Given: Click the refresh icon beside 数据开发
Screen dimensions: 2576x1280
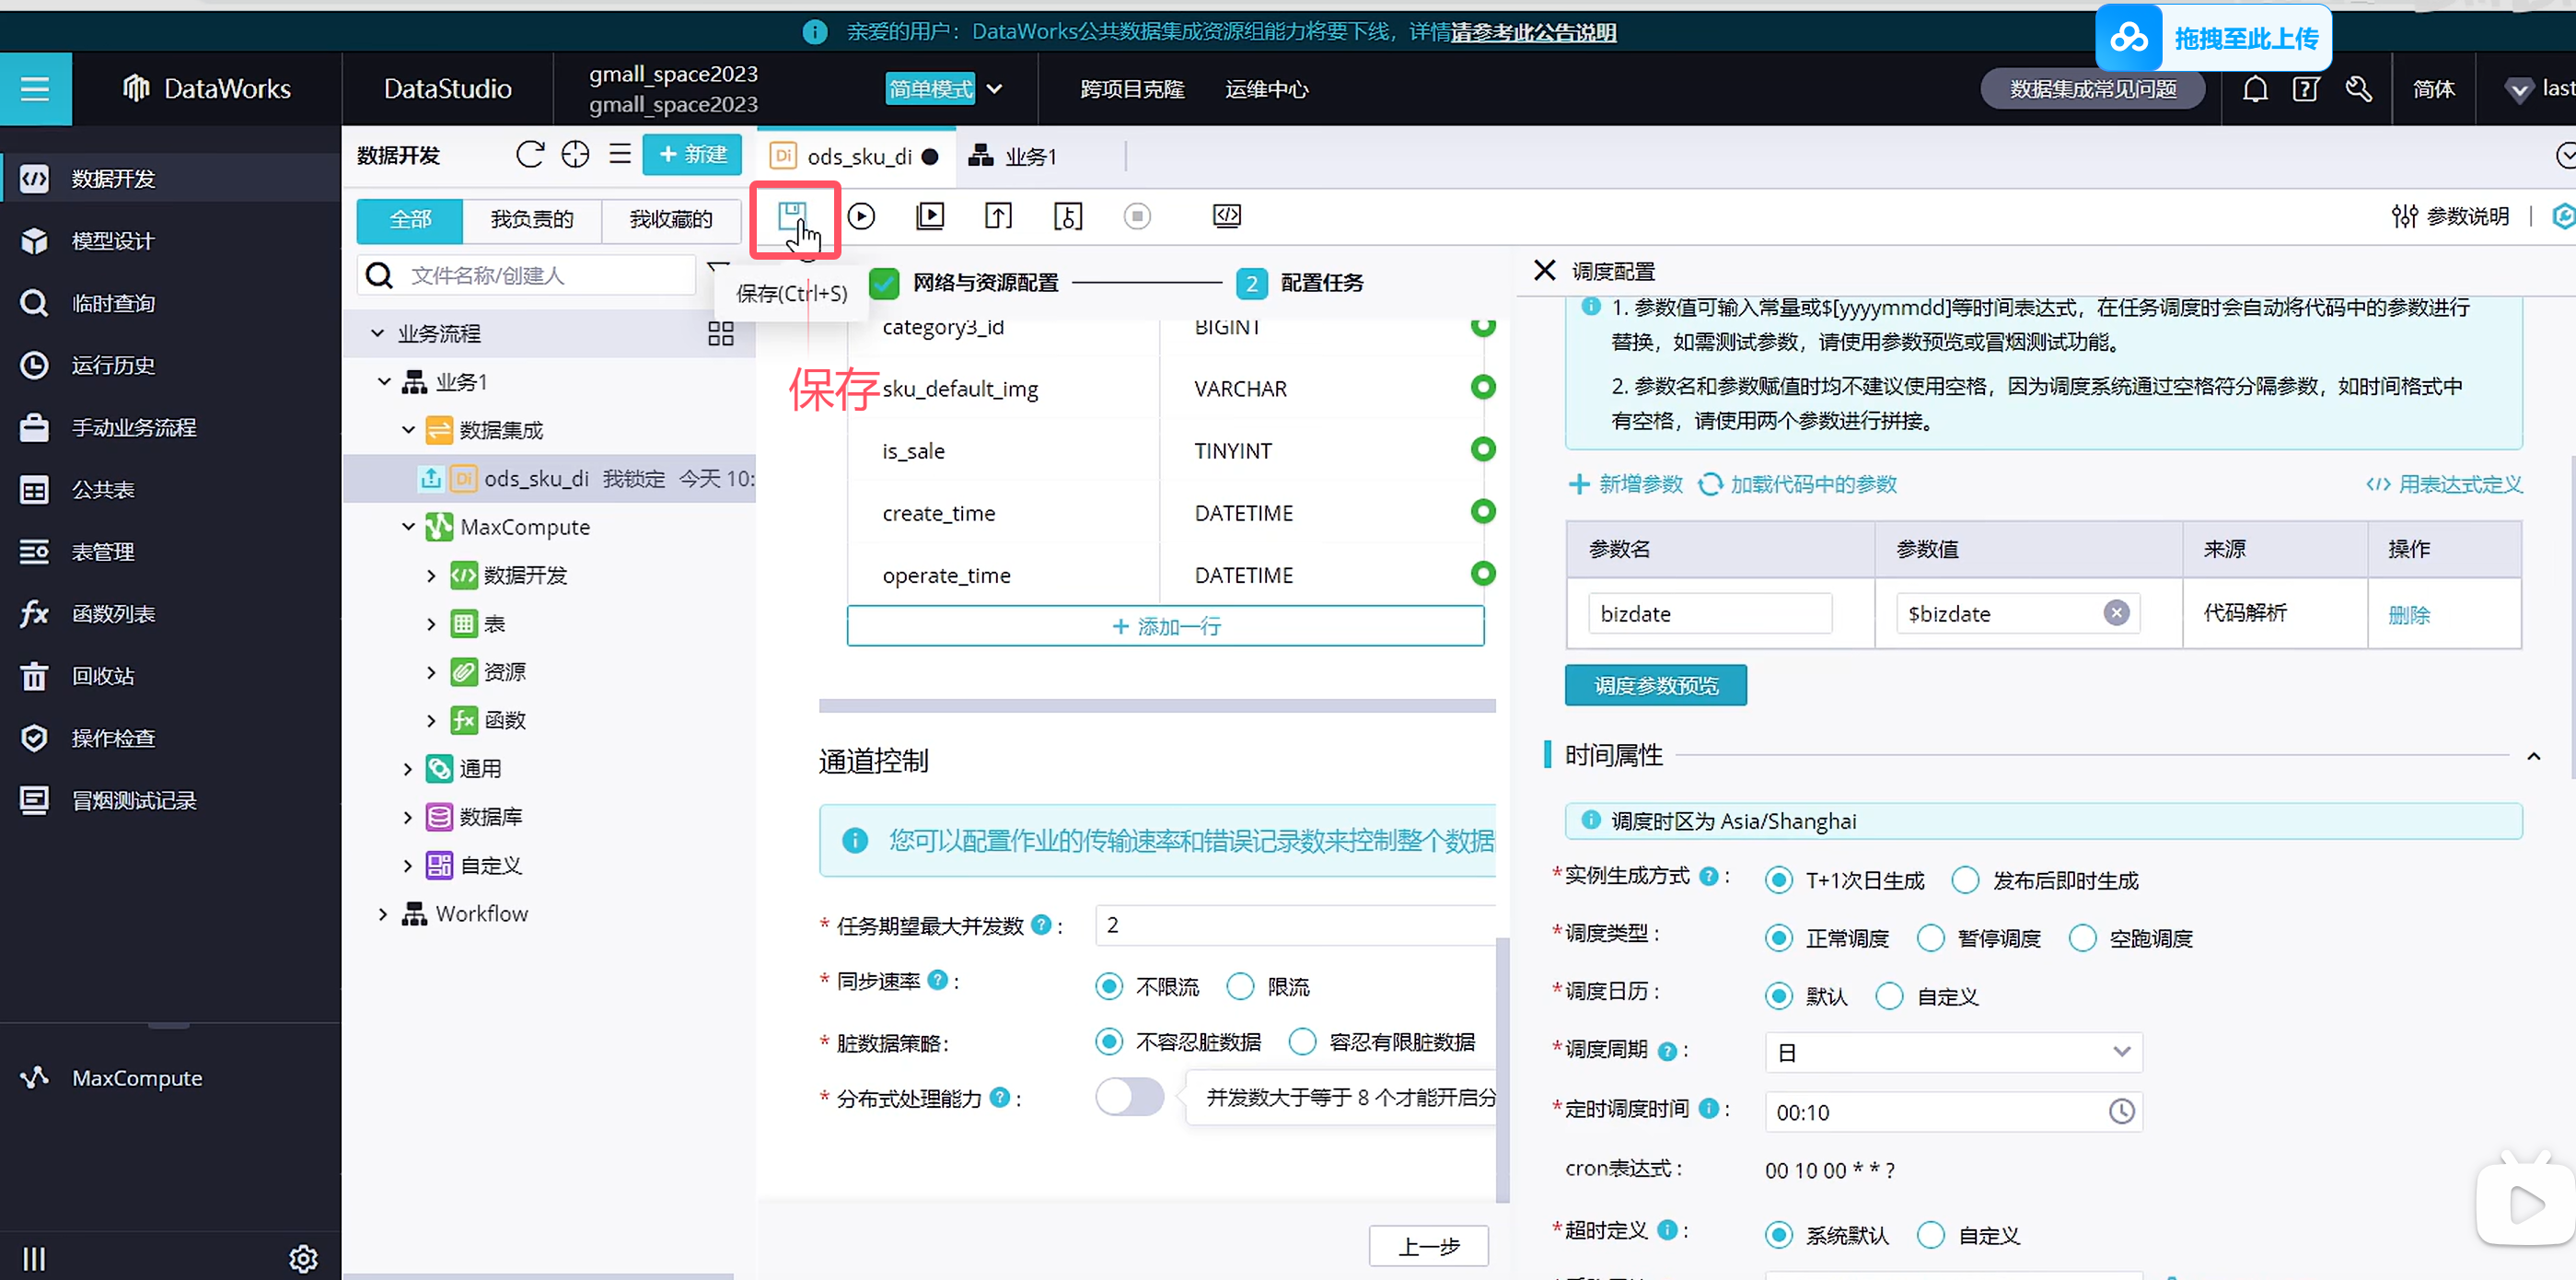Looking at the screenshot, I should pyautogui.click(x=529, y=155).
